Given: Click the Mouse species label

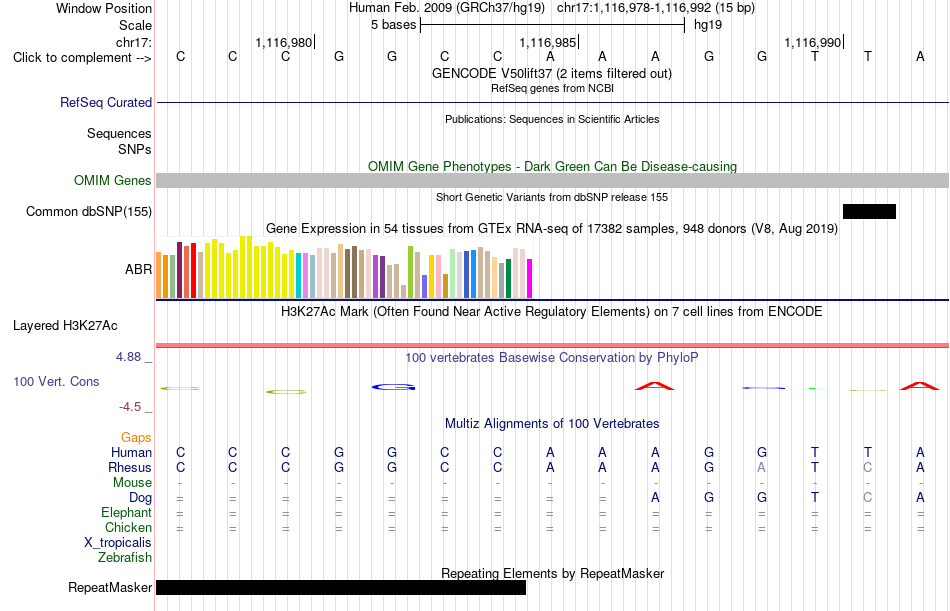Looking at the screenshot, I should [x=132, y=482].
